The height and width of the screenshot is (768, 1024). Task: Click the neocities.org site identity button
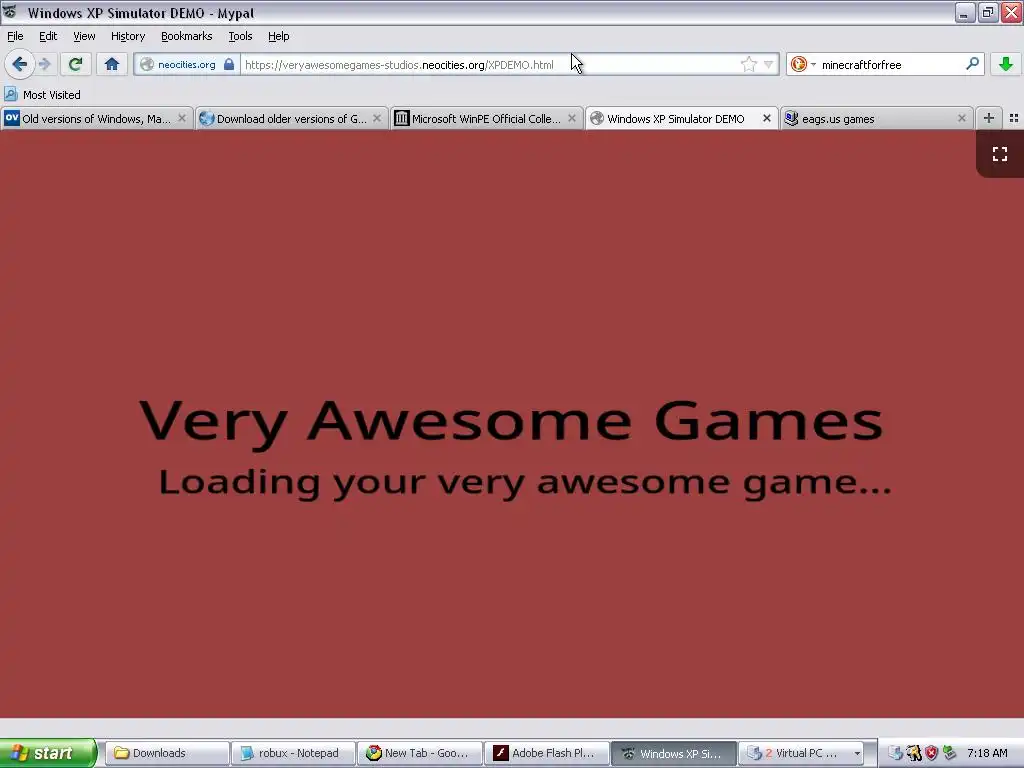point(186,65)
